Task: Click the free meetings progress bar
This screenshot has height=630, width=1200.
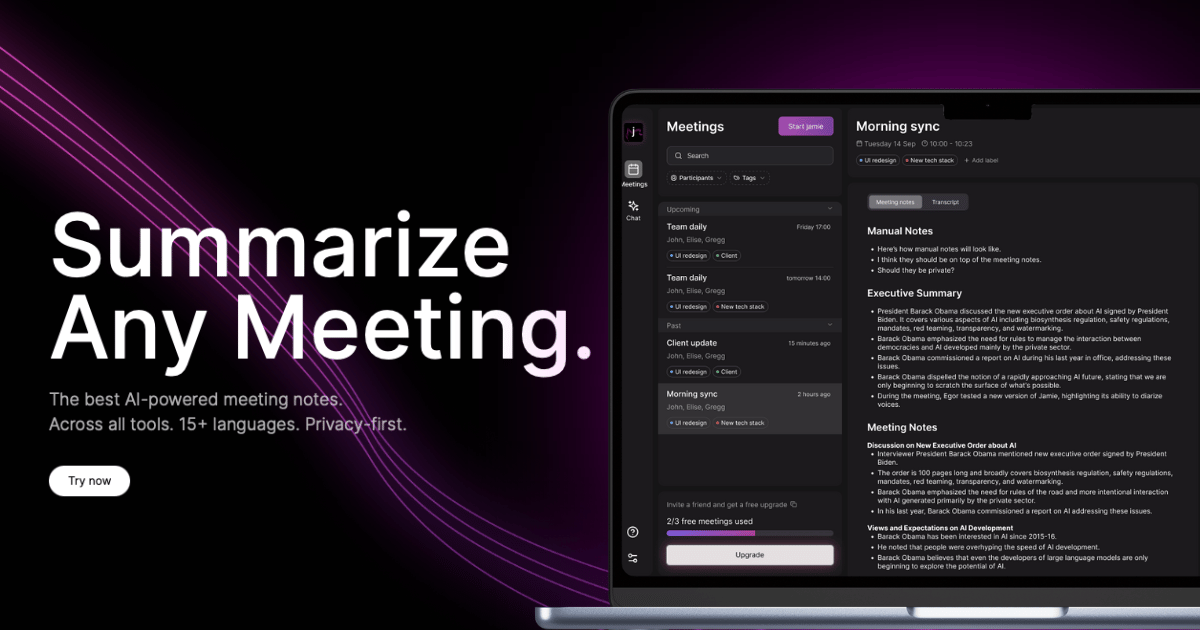Action: (x=750, y=533)
